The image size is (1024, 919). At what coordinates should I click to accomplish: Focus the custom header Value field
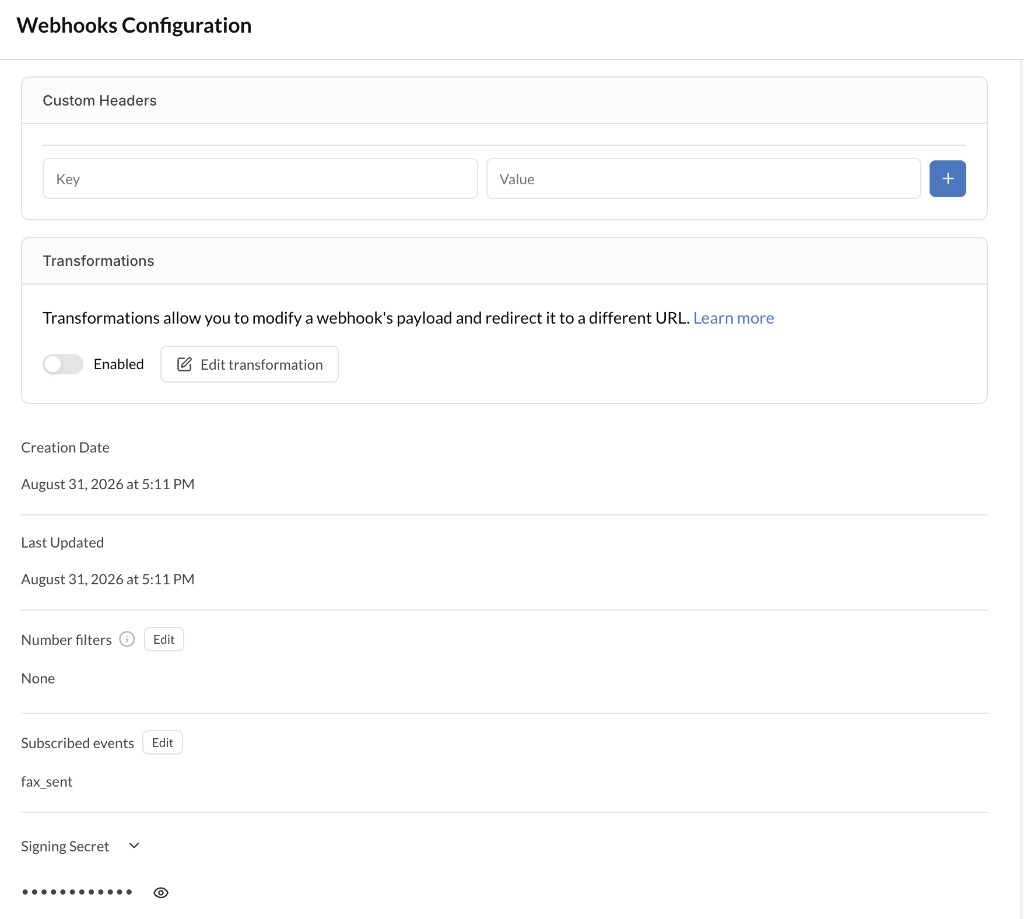[703, 178]
